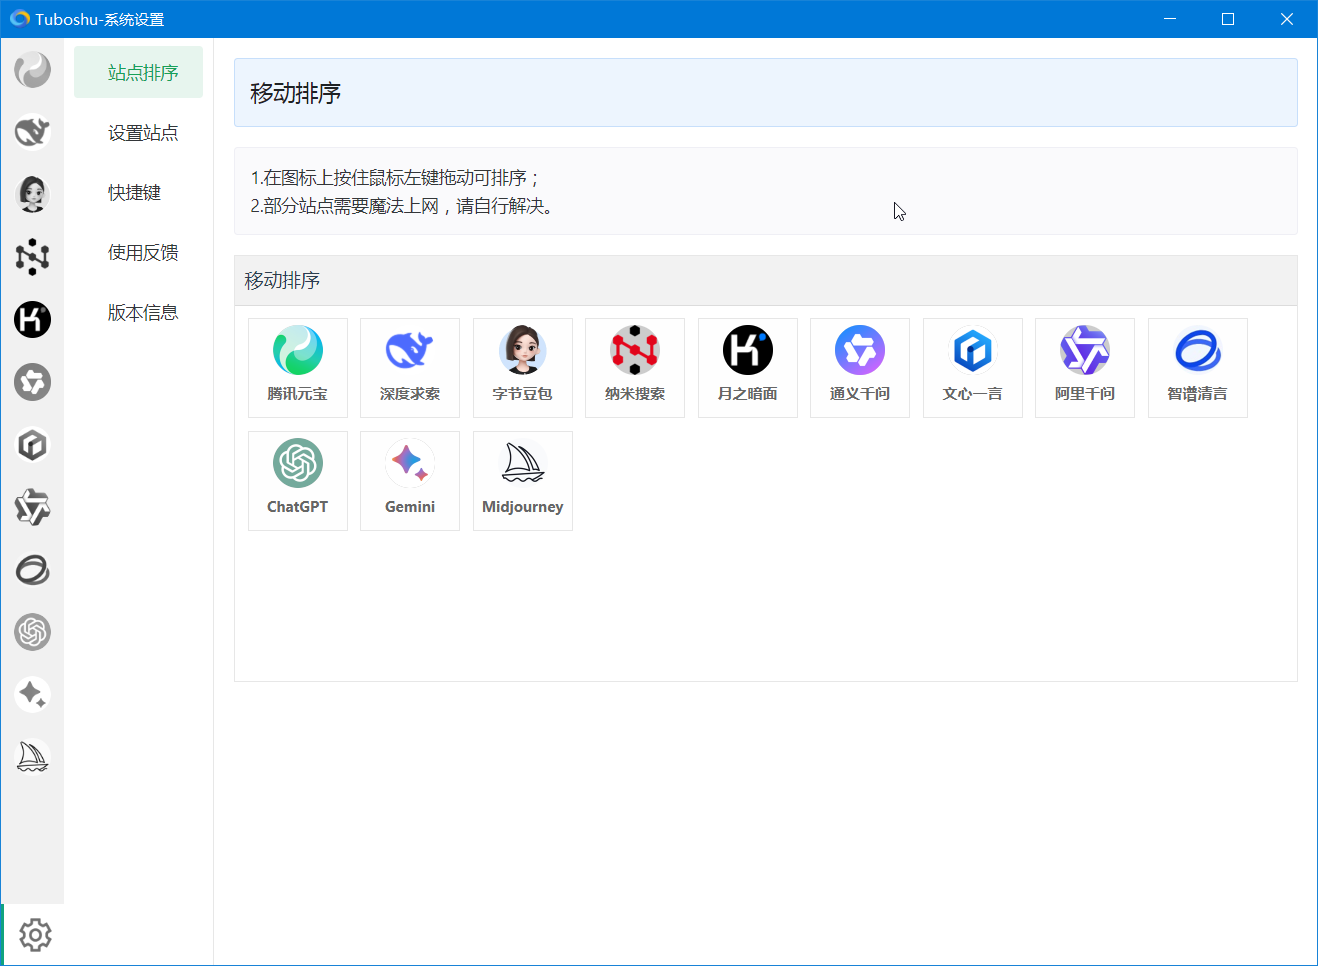Minimize the Tuboshu settings window
The height and width of the screenshot is (966, 1318).
tap(1170, 19)
